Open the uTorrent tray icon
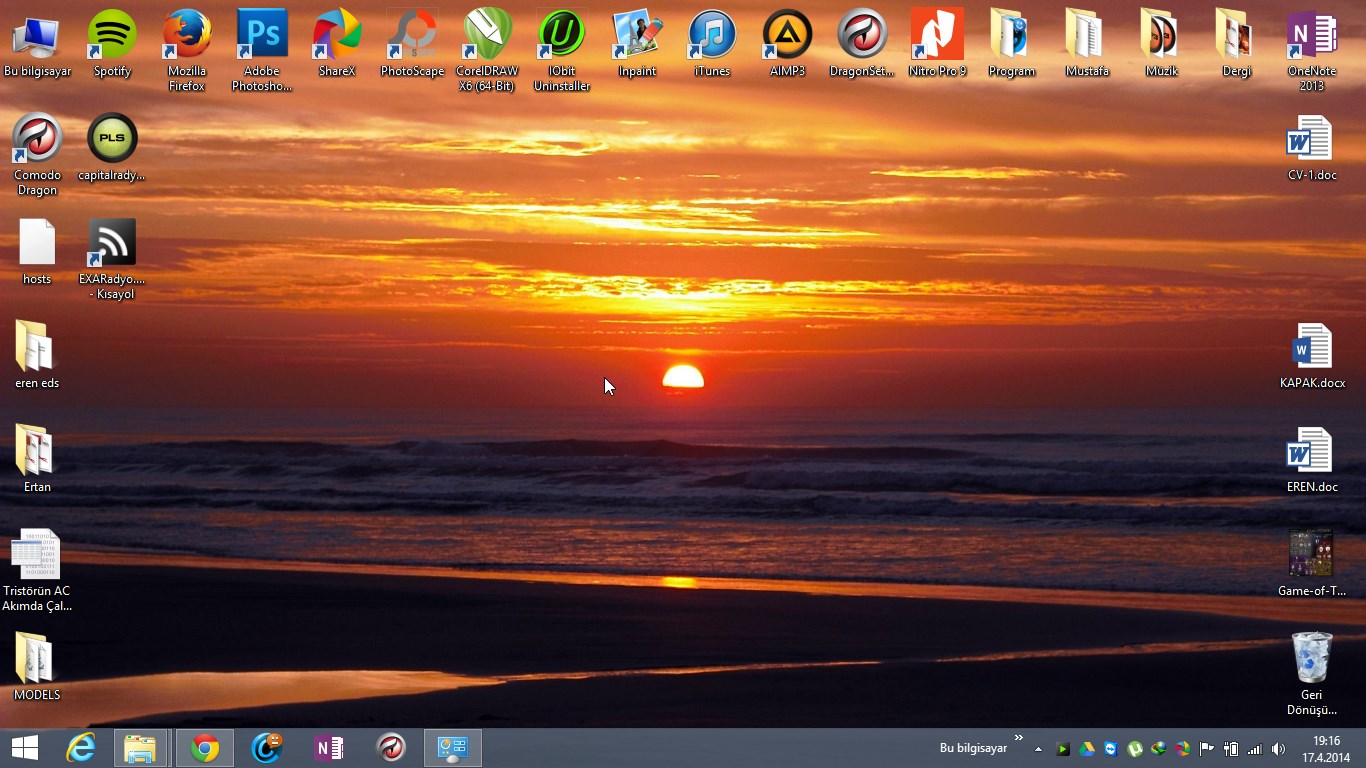 (1135, 749)
